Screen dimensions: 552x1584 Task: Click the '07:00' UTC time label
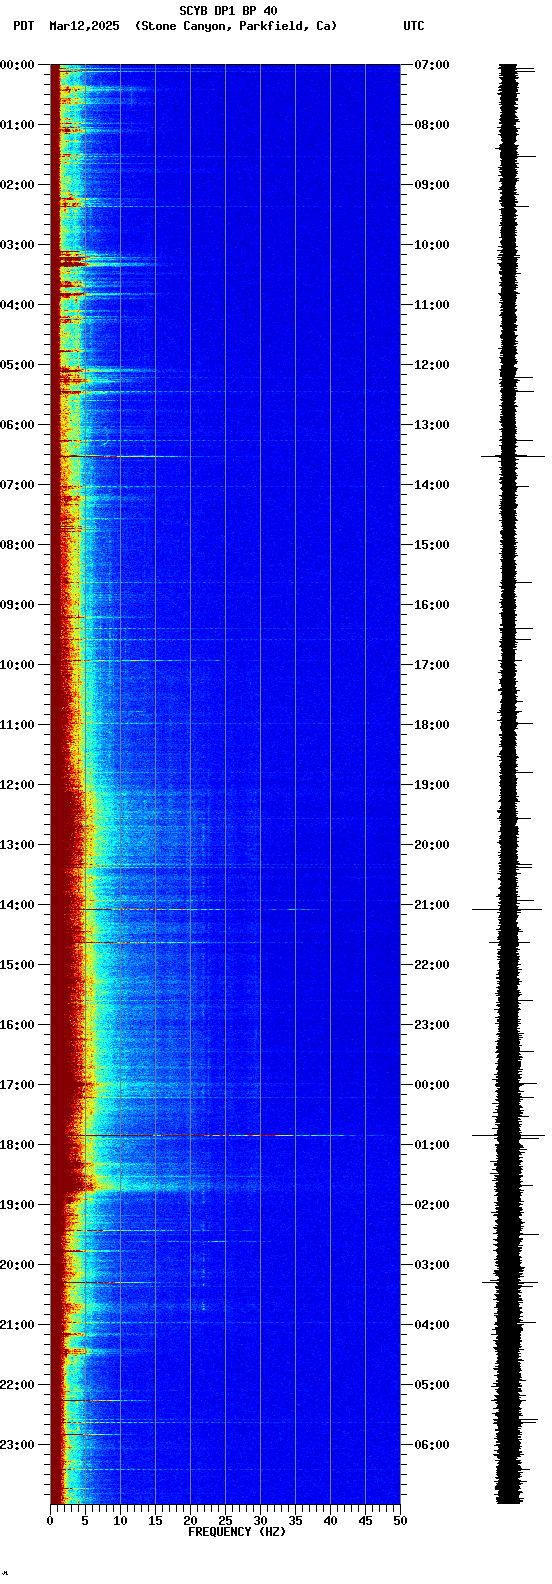433,65
